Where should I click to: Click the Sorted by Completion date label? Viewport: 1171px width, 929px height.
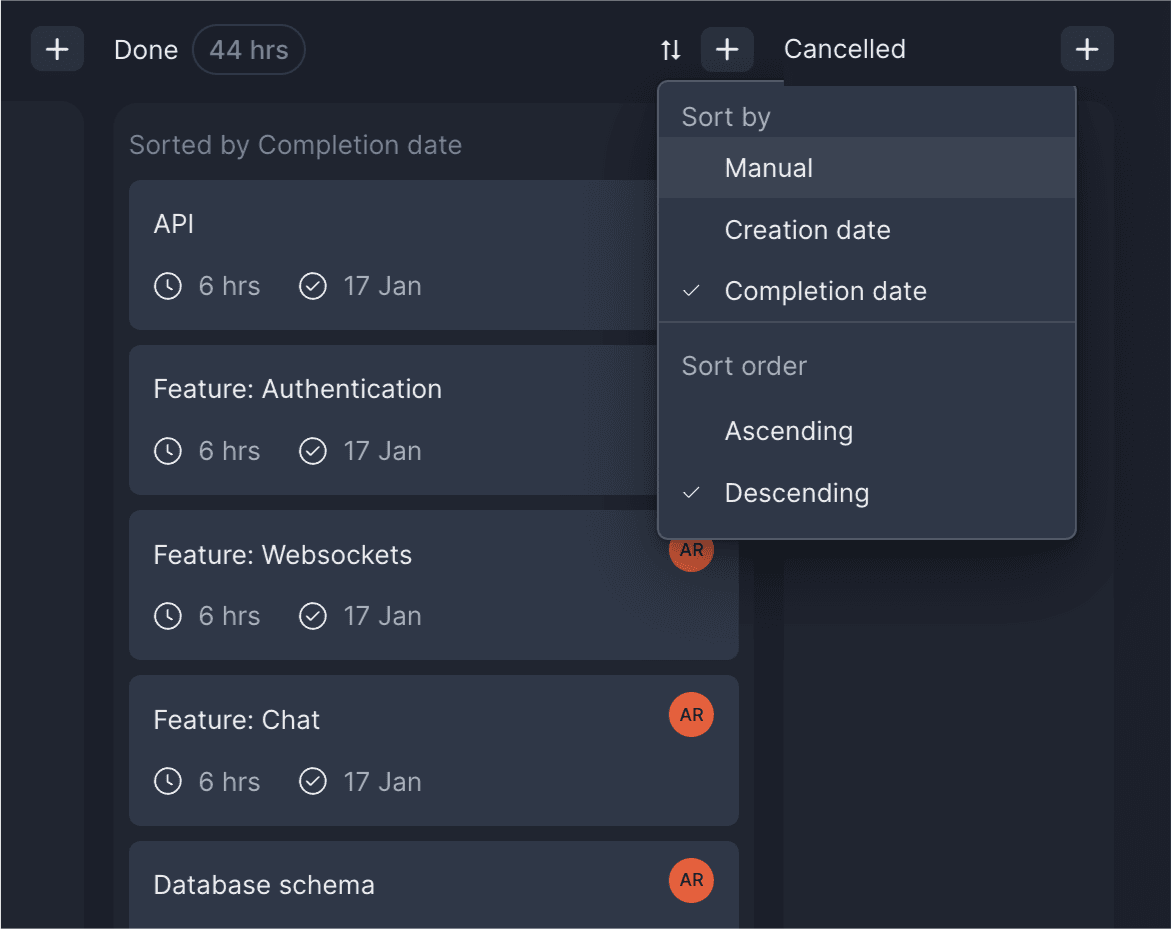pos(296,145)
